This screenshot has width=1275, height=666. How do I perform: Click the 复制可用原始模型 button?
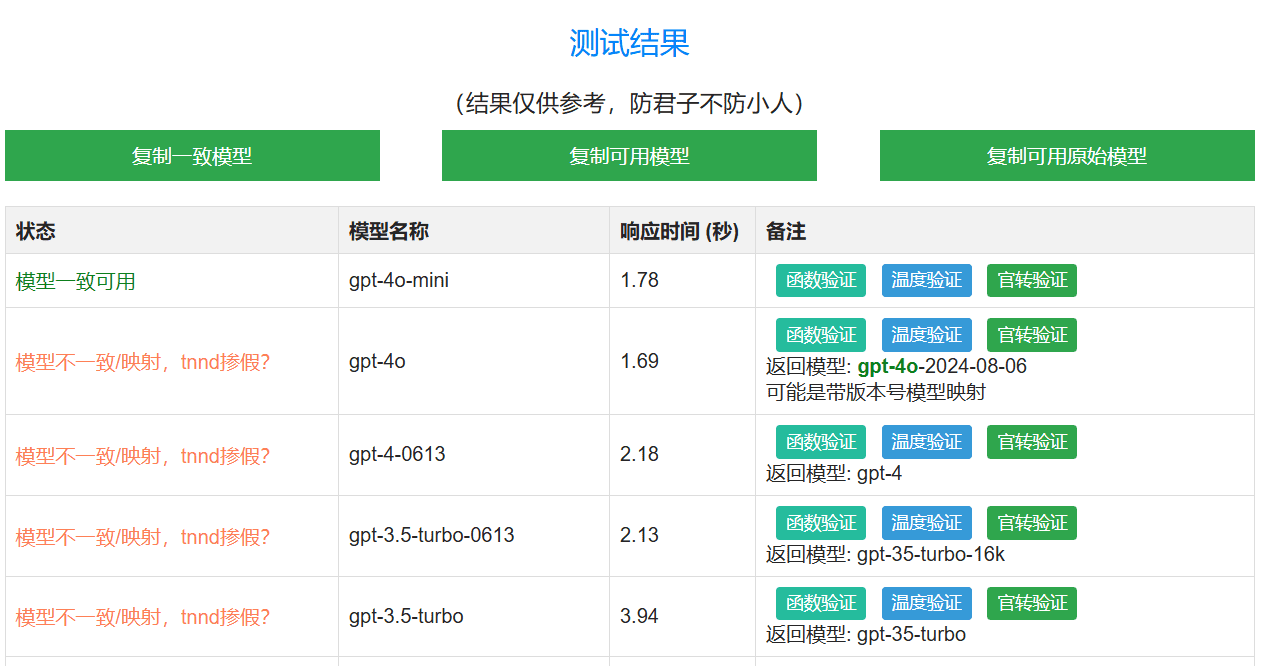pos(1067,156)
